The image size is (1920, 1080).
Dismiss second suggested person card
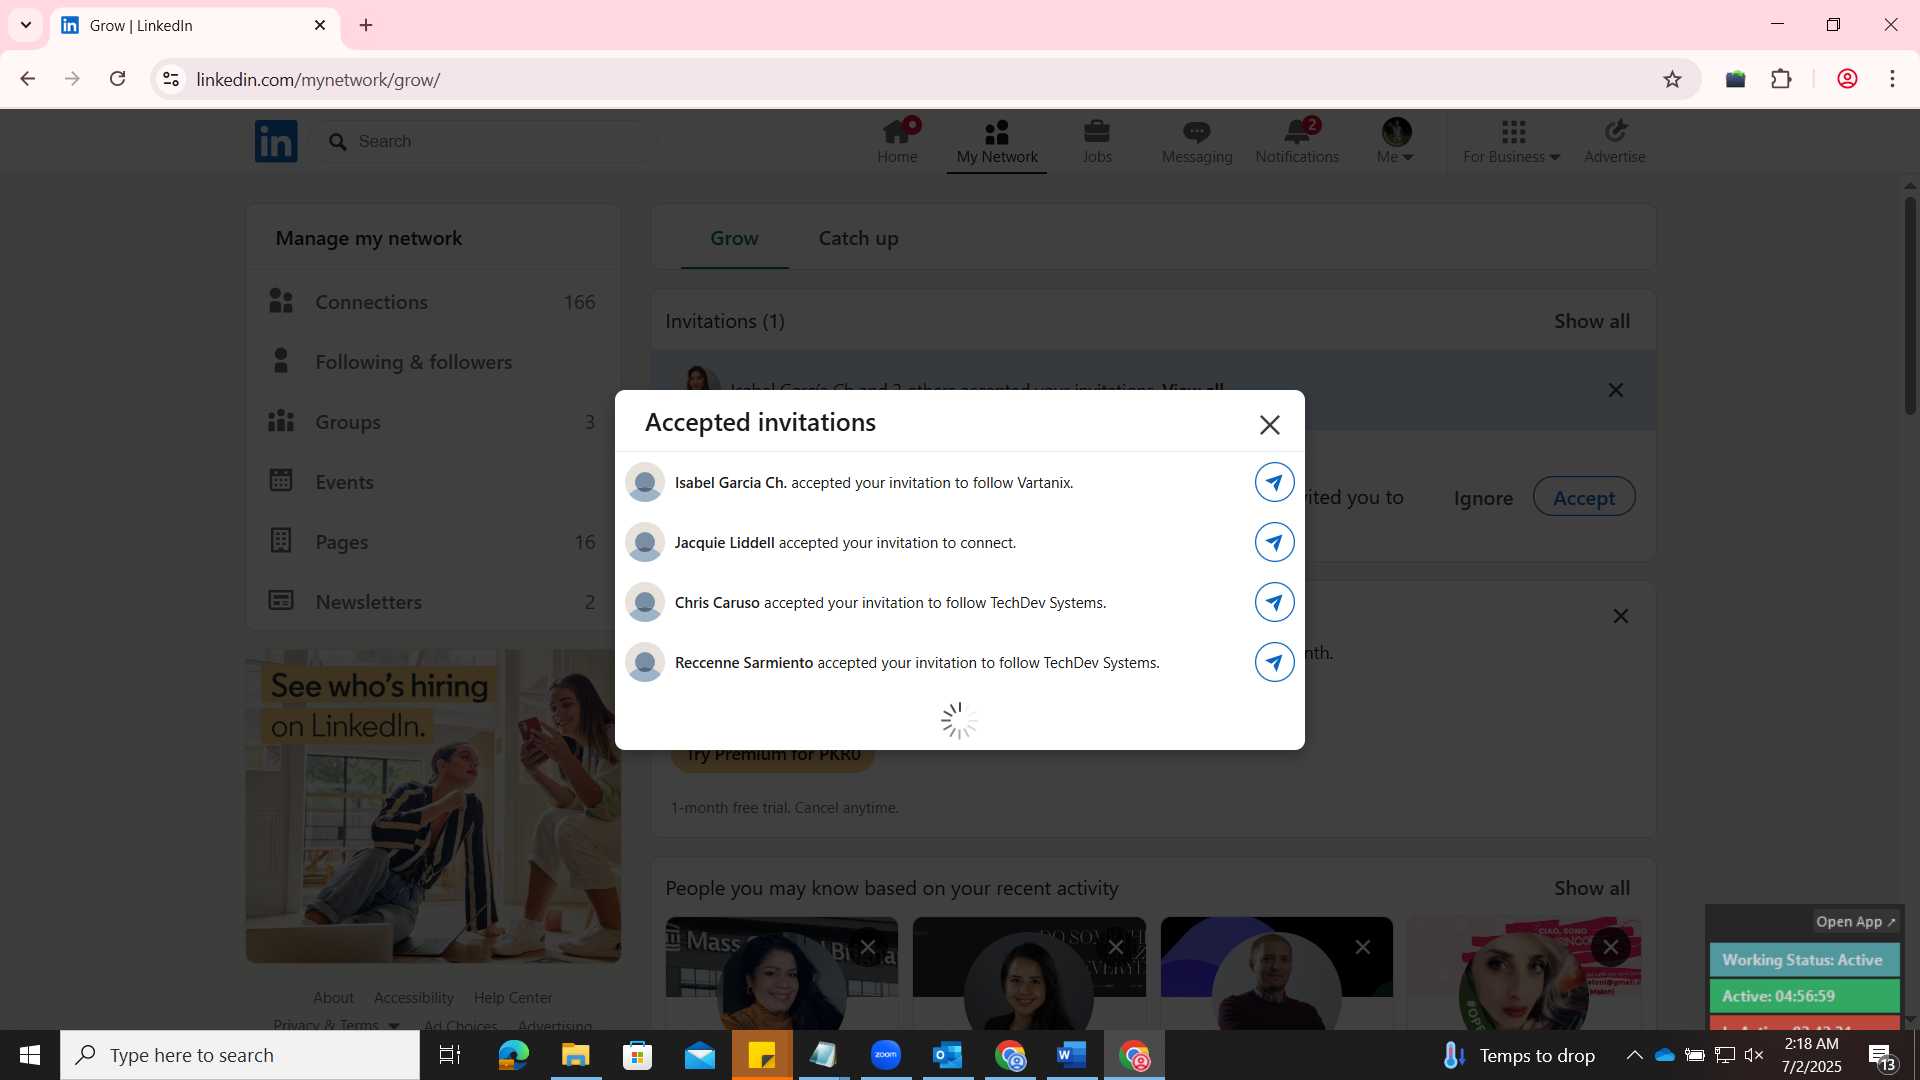click(1115, 947)
